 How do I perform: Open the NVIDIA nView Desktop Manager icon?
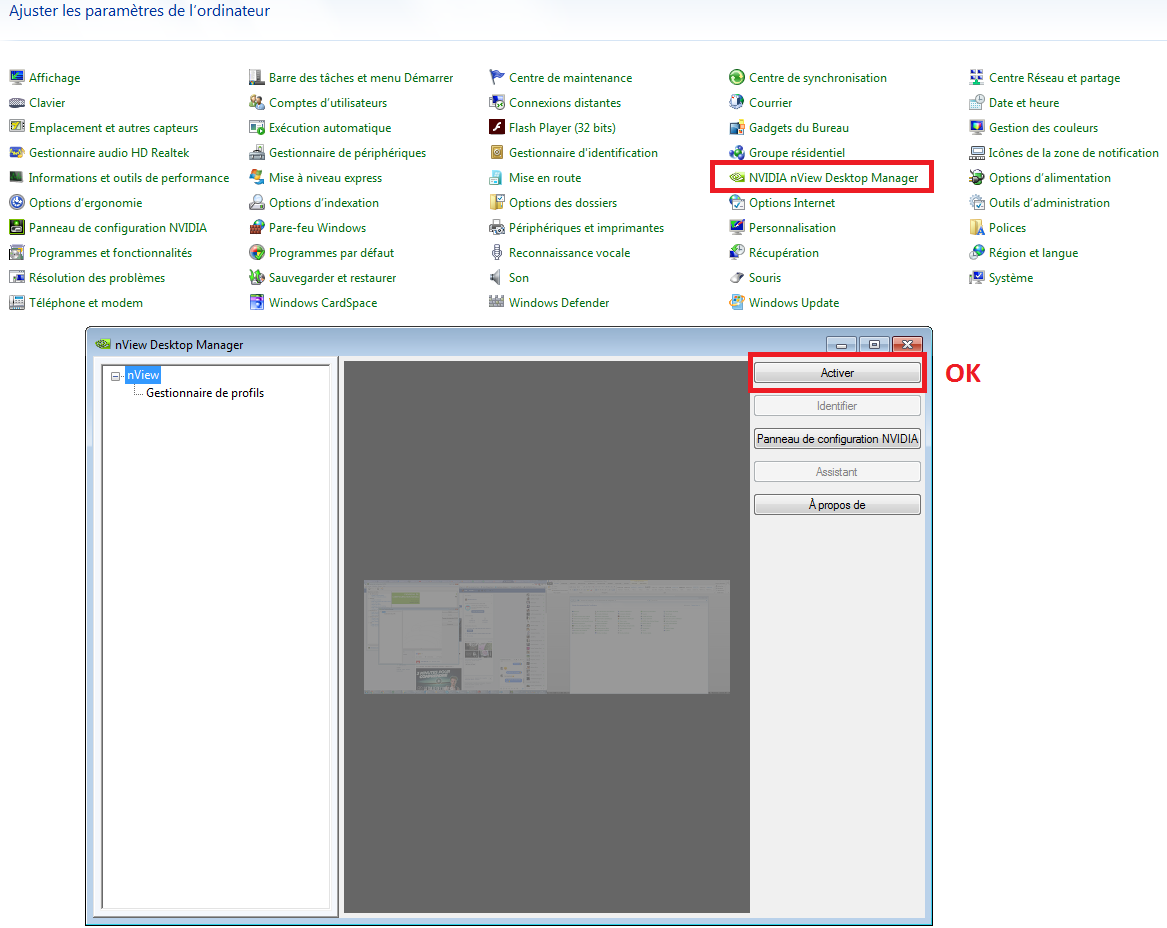(737, 178)
